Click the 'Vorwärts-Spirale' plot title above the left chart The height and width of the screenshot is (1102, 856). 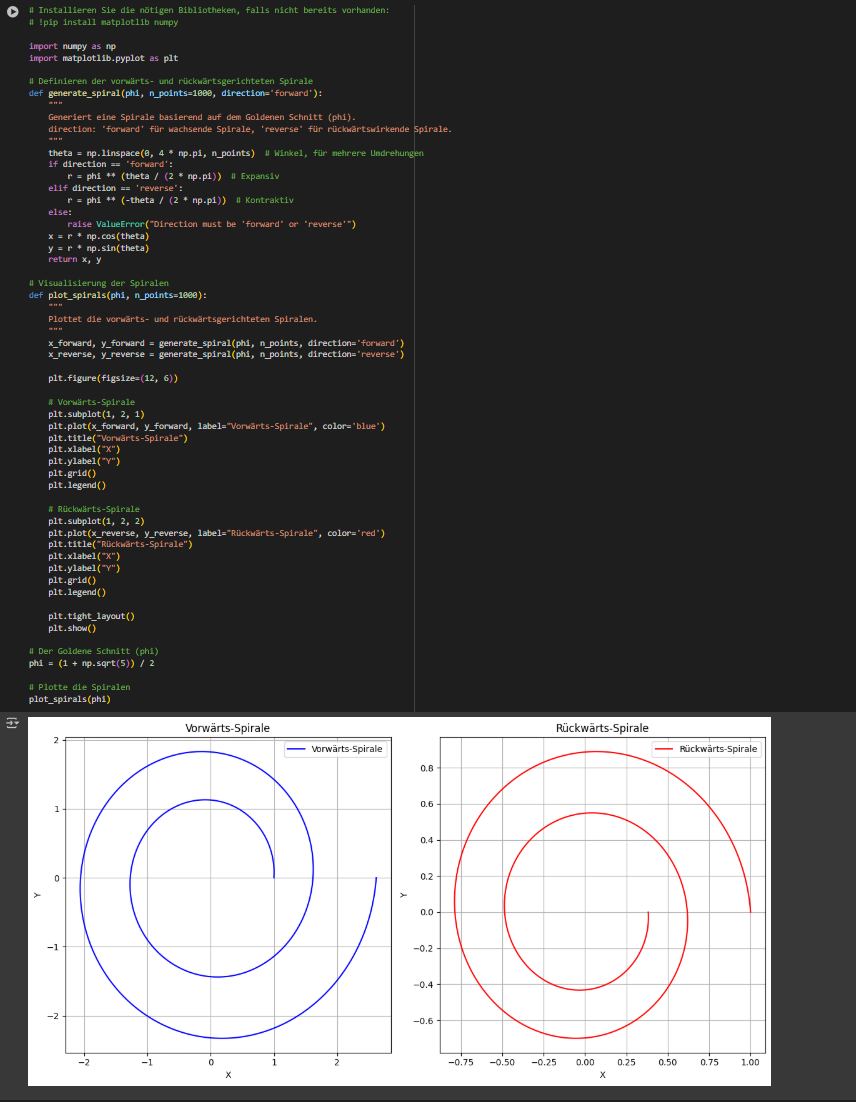227,728
